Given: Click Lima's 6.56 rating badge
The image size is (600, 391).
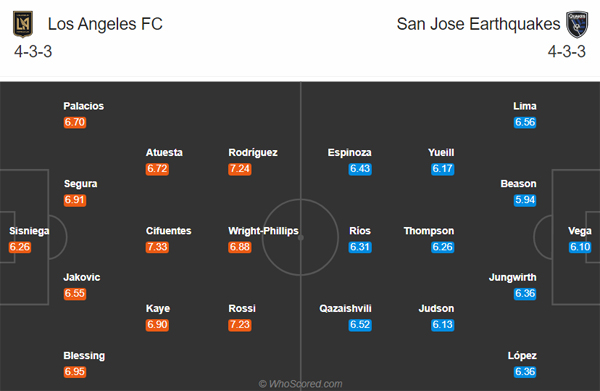Looking at the screenshot, I should click(x=525, y=122).
